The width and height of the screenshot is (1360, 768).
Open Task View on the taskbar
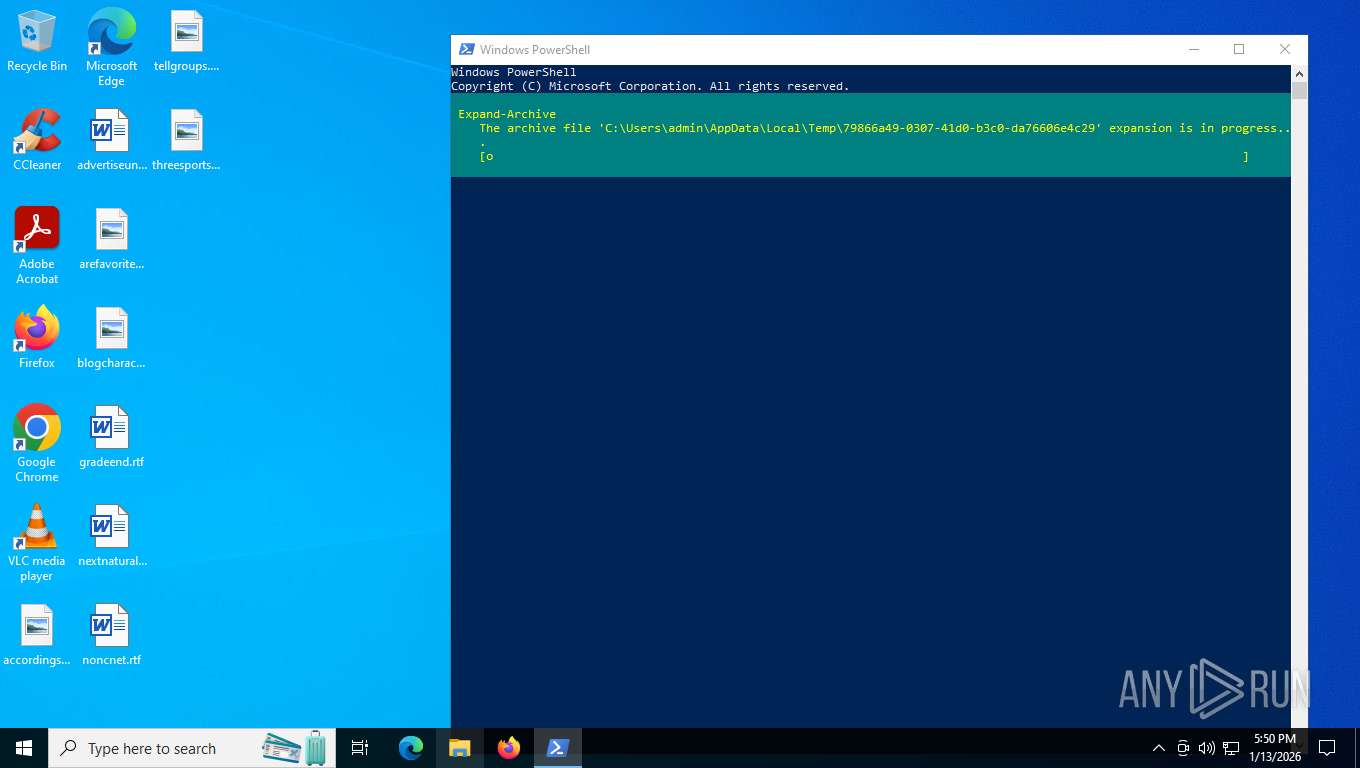(360, 748)
